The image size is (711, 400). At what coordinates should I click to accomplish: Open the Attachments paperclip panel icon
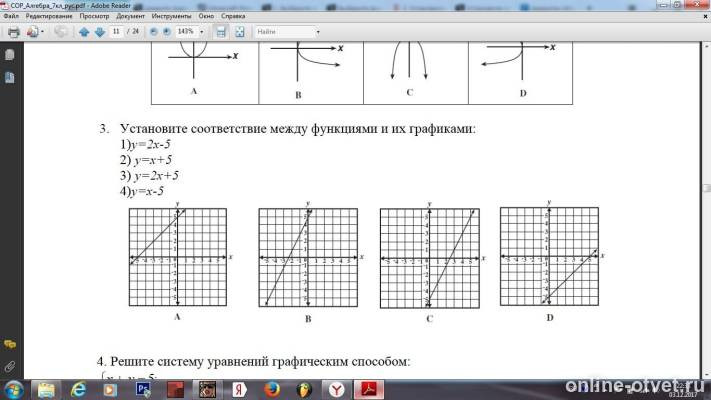[10, 366]
